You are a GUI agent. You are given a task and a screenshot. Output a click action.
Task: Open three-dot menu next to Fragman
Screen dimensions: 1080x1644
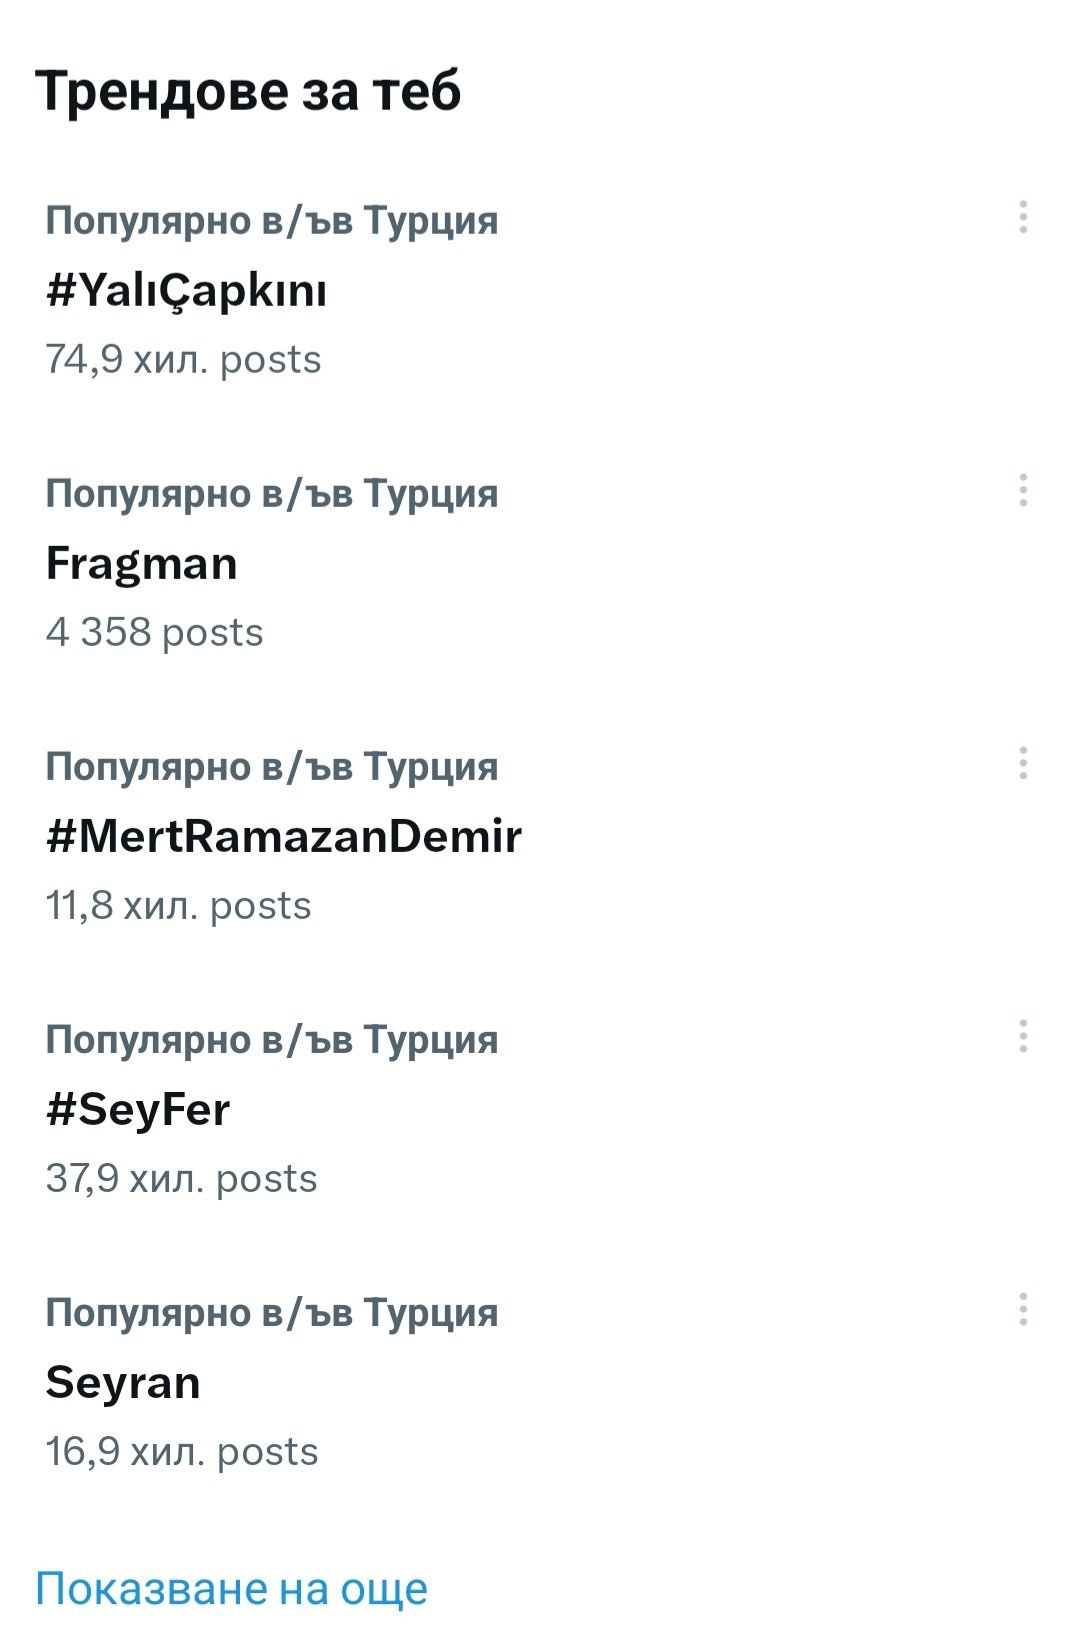coord(1023,490)
